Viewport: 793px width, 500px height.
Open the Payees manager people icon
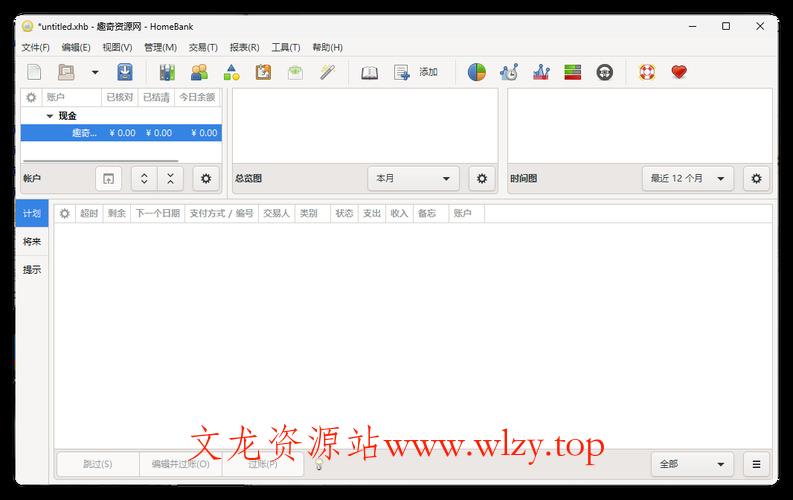pyautogui.click(x=199, y=72)
